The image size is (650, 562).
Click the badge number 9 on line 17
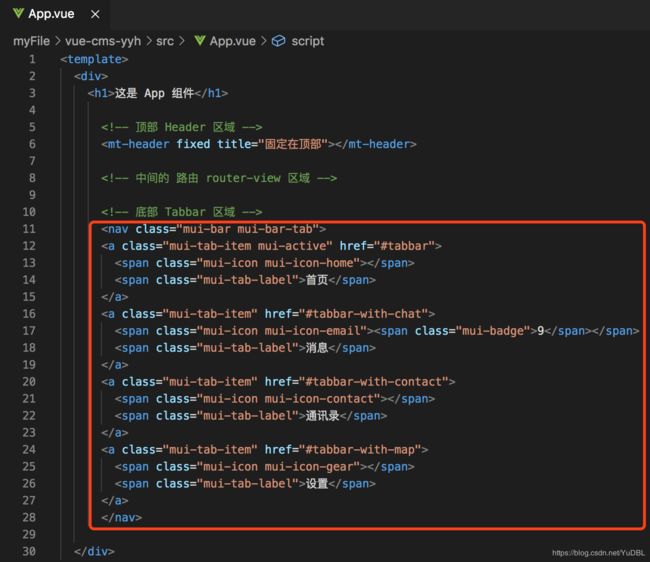point(540,331)
